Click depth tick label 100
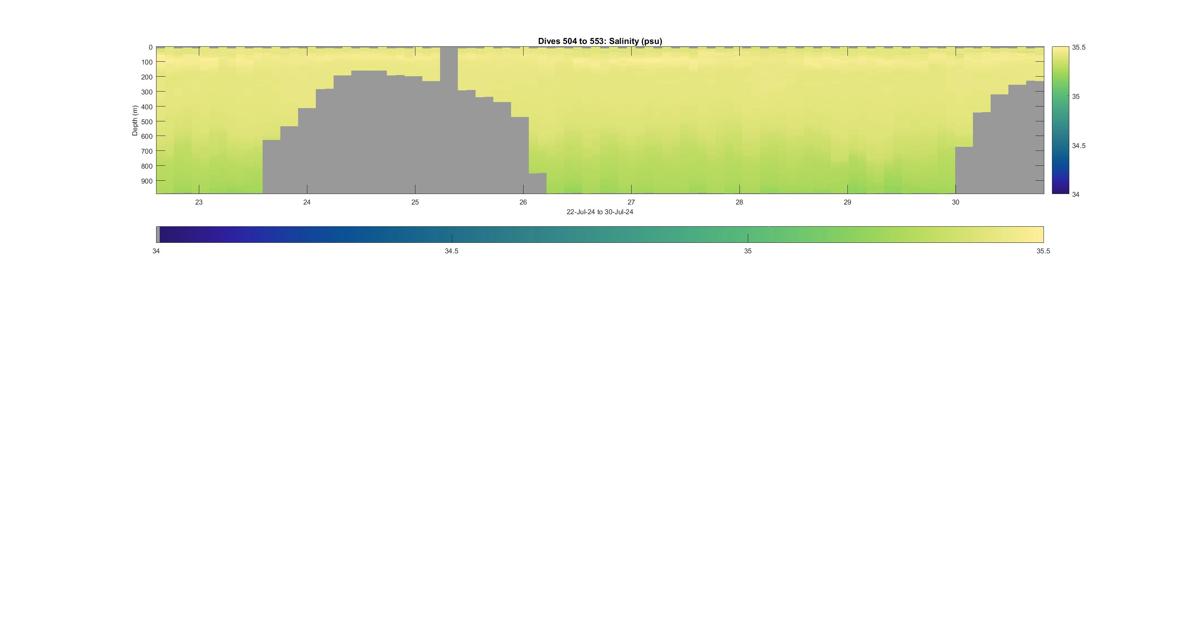 146,62
